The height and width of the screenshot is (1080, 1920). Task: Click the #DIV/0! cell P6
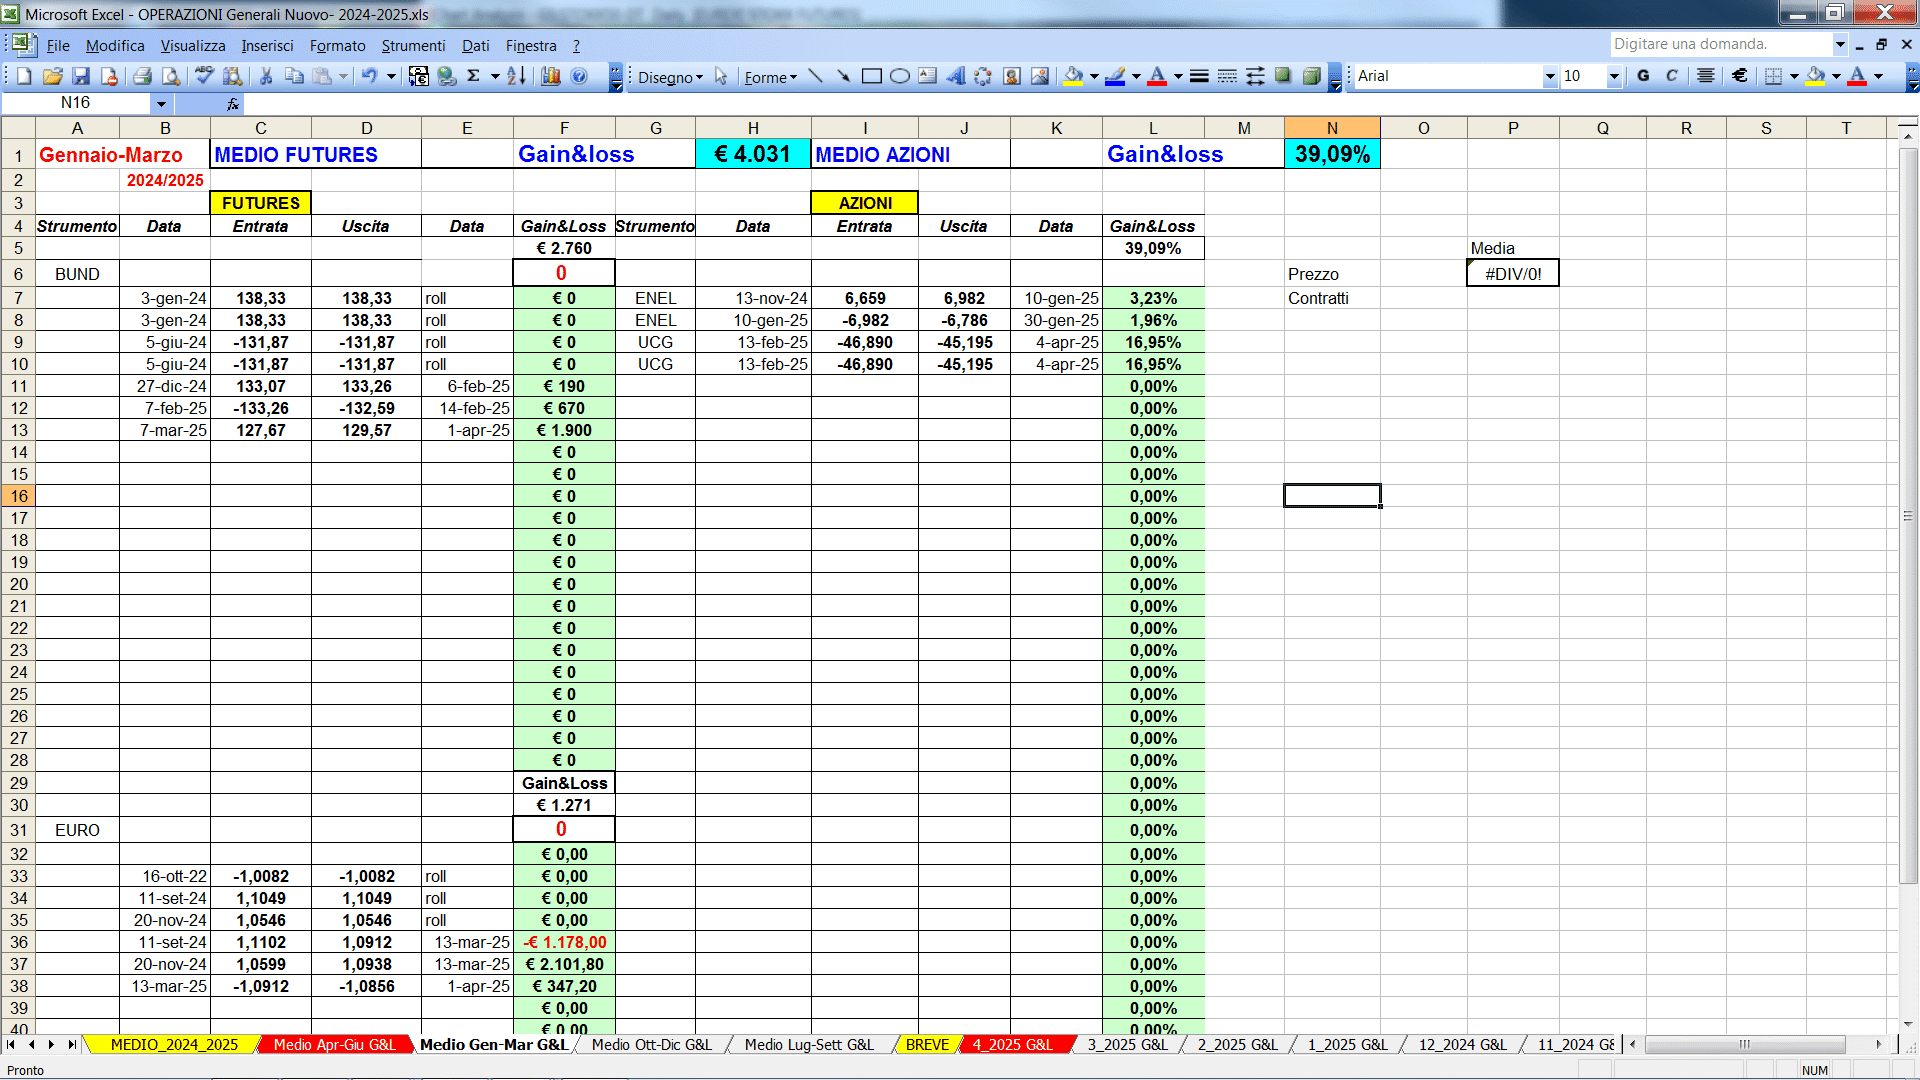(1513, 274)
